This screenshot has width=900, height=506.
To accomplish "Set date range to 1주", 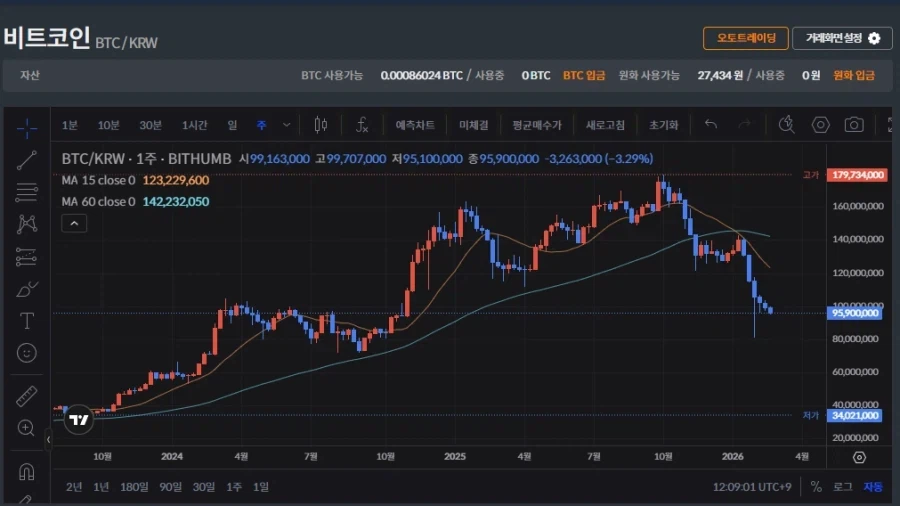I will [234, 486].
